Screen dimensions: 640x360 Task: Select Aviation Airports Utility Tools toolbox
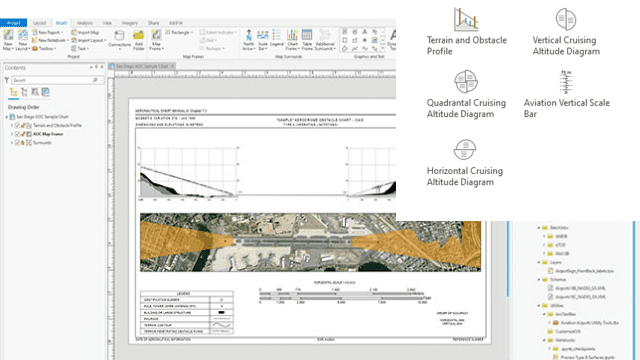pyautogui.click(x=589, y=323)
